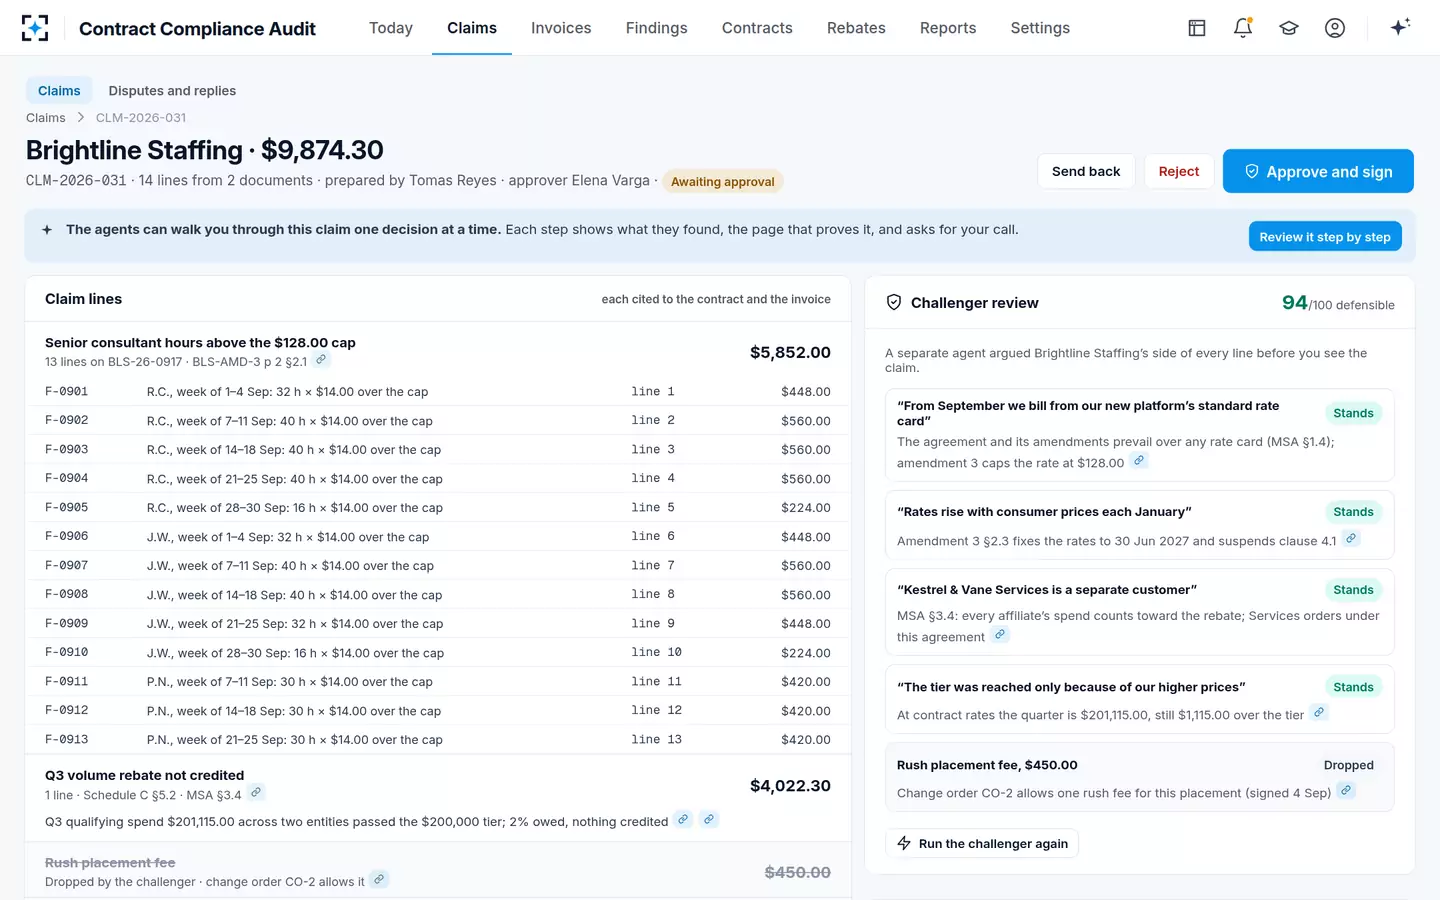Reject the Brightline Staffing claim
The width and height of the screenshot is (1440, 900).
point(1179,172)
